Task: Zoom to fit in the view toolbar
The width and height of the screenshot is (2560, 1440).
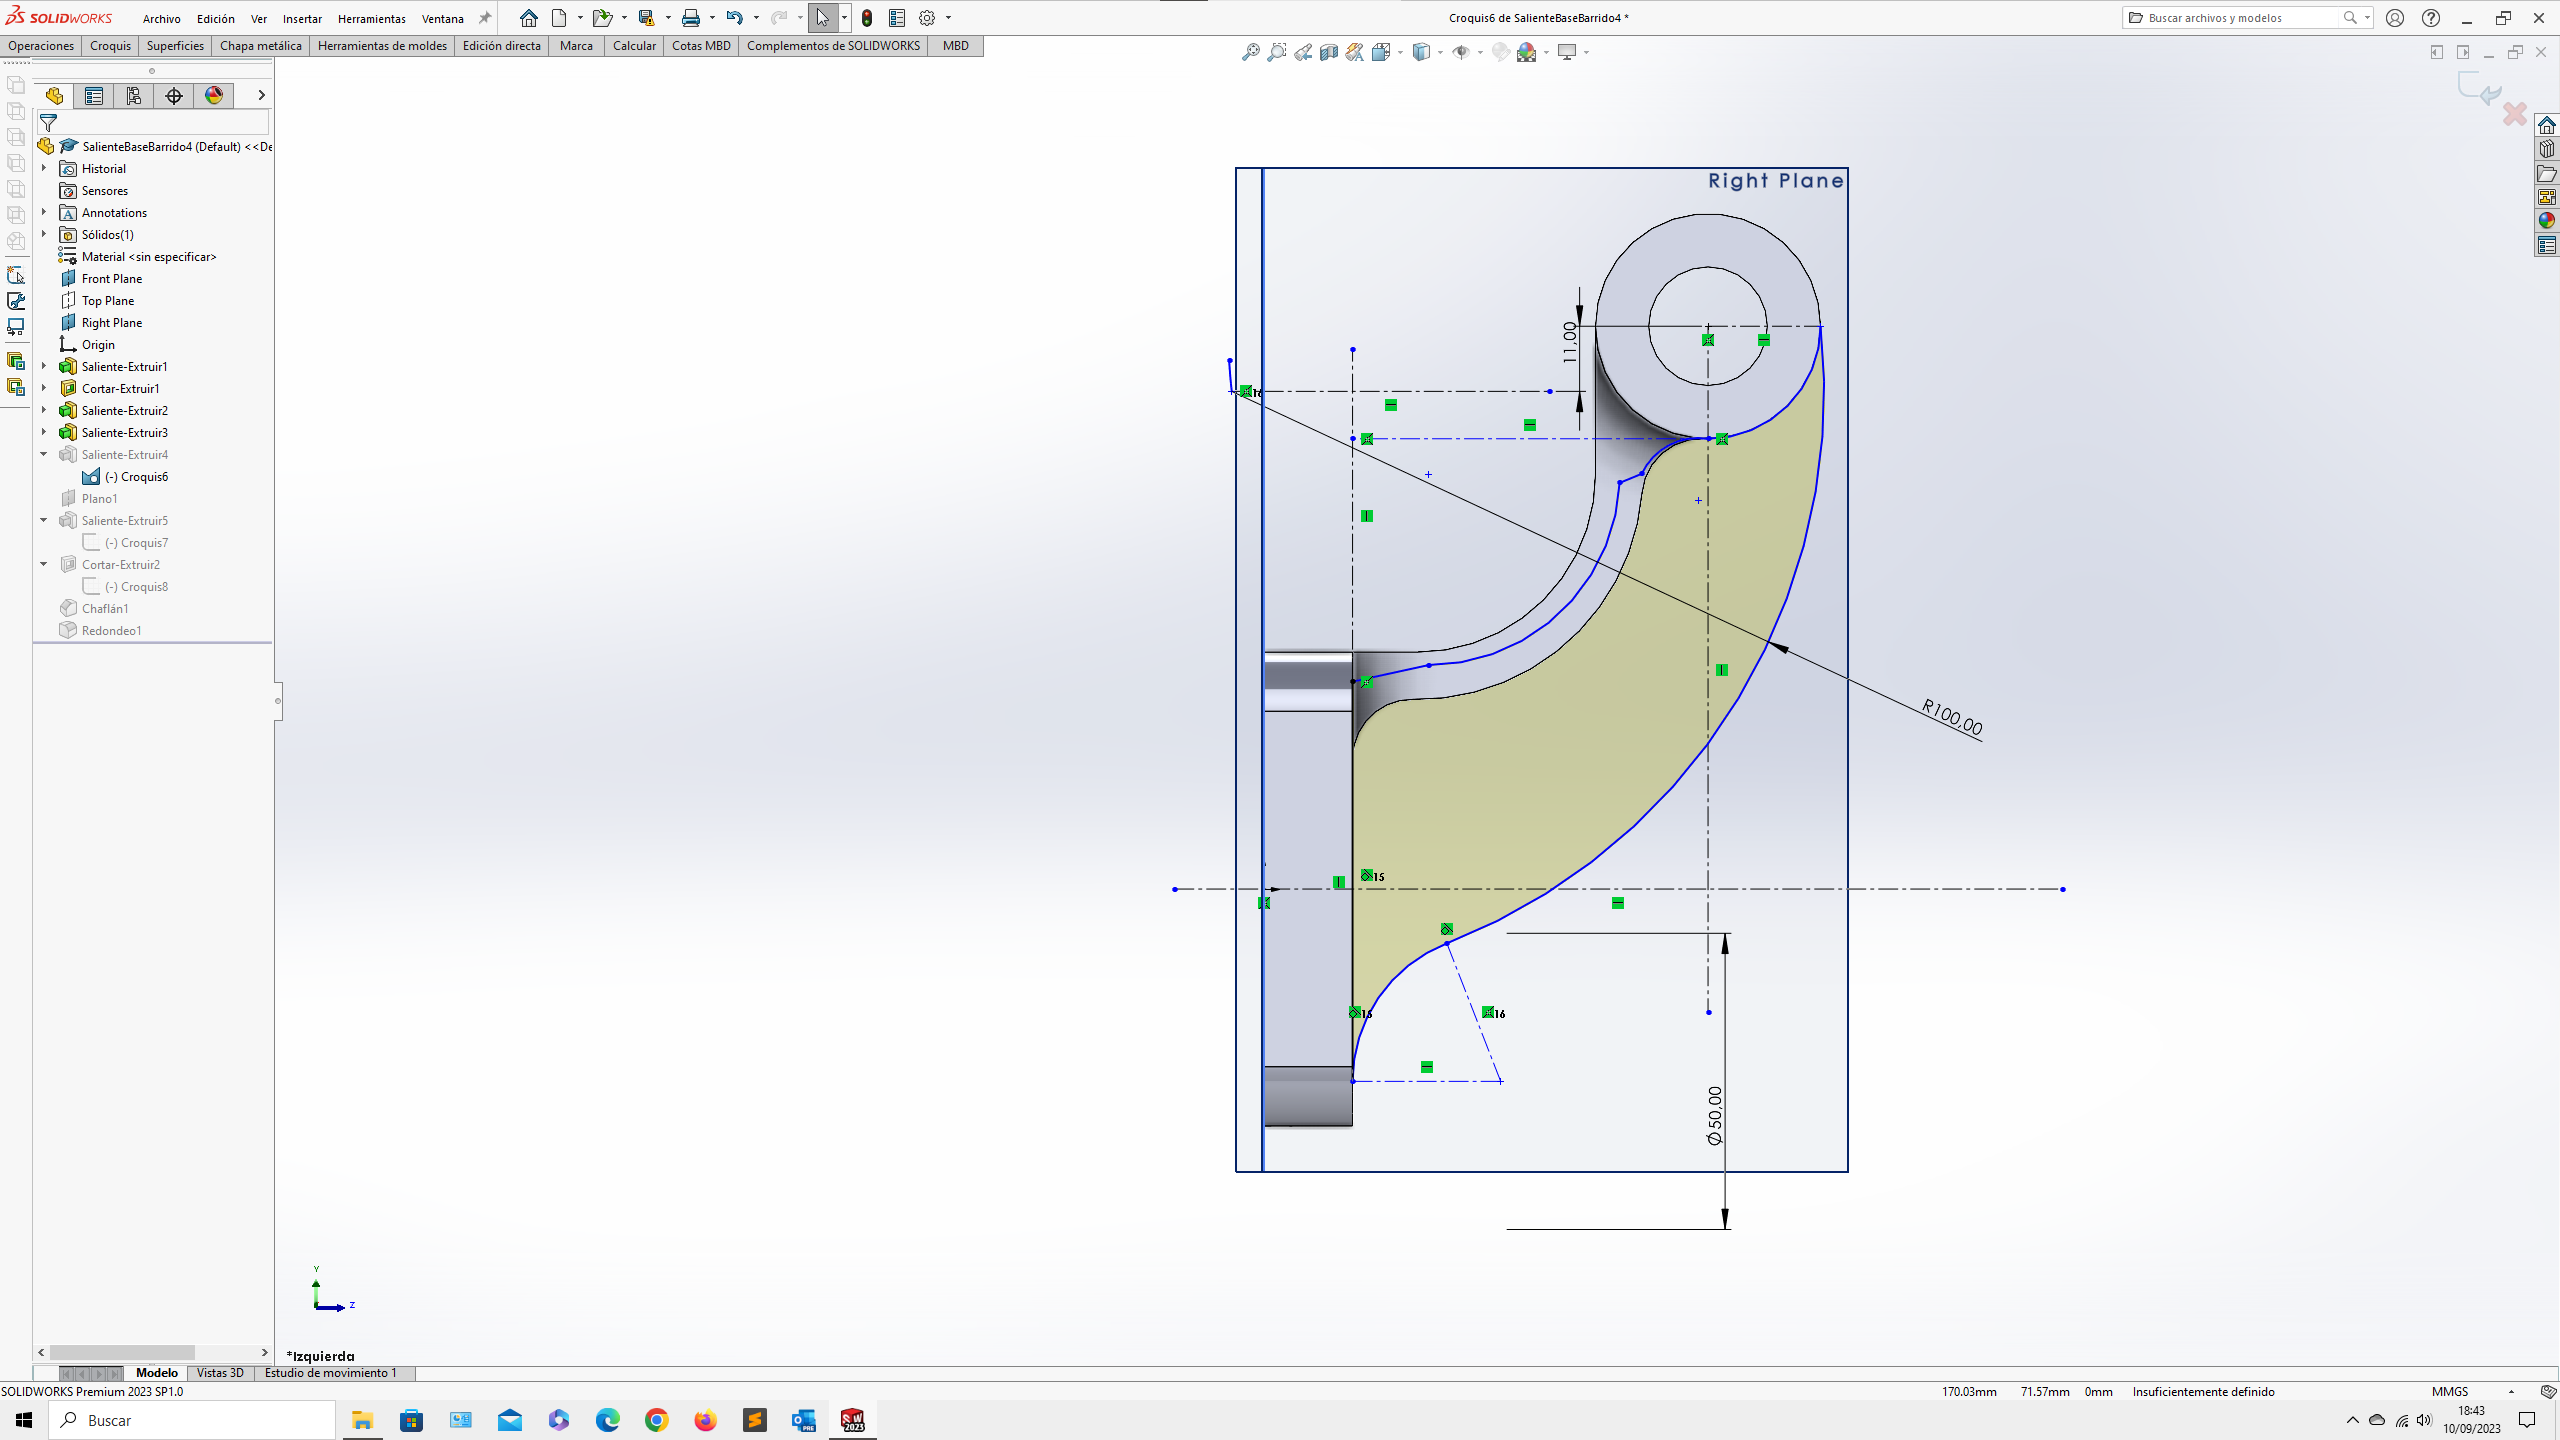Action: click(1250, 52)
